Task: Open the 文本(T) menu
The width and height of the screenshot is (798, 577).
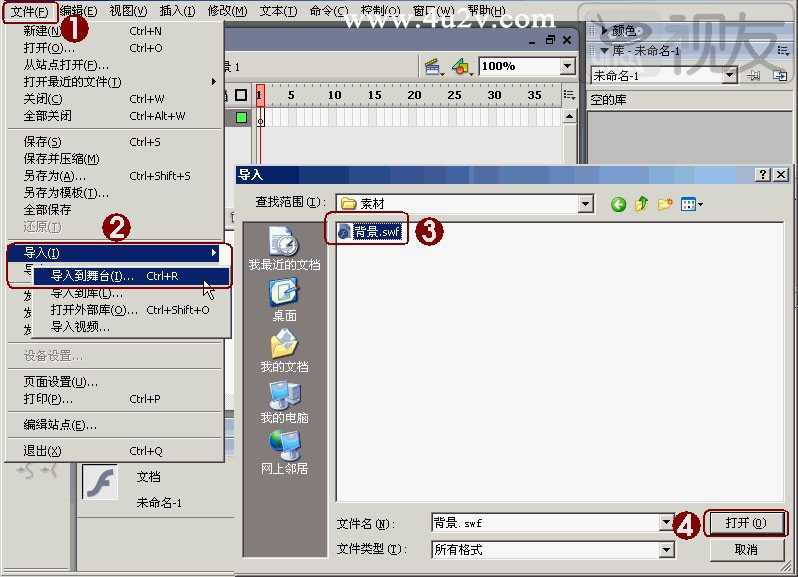Action: point(278,11)
